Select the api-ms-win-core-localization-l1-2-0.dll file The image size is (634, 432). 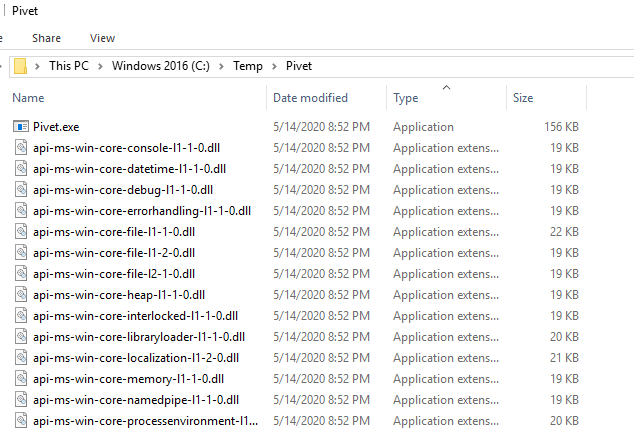tap(136, 358)
